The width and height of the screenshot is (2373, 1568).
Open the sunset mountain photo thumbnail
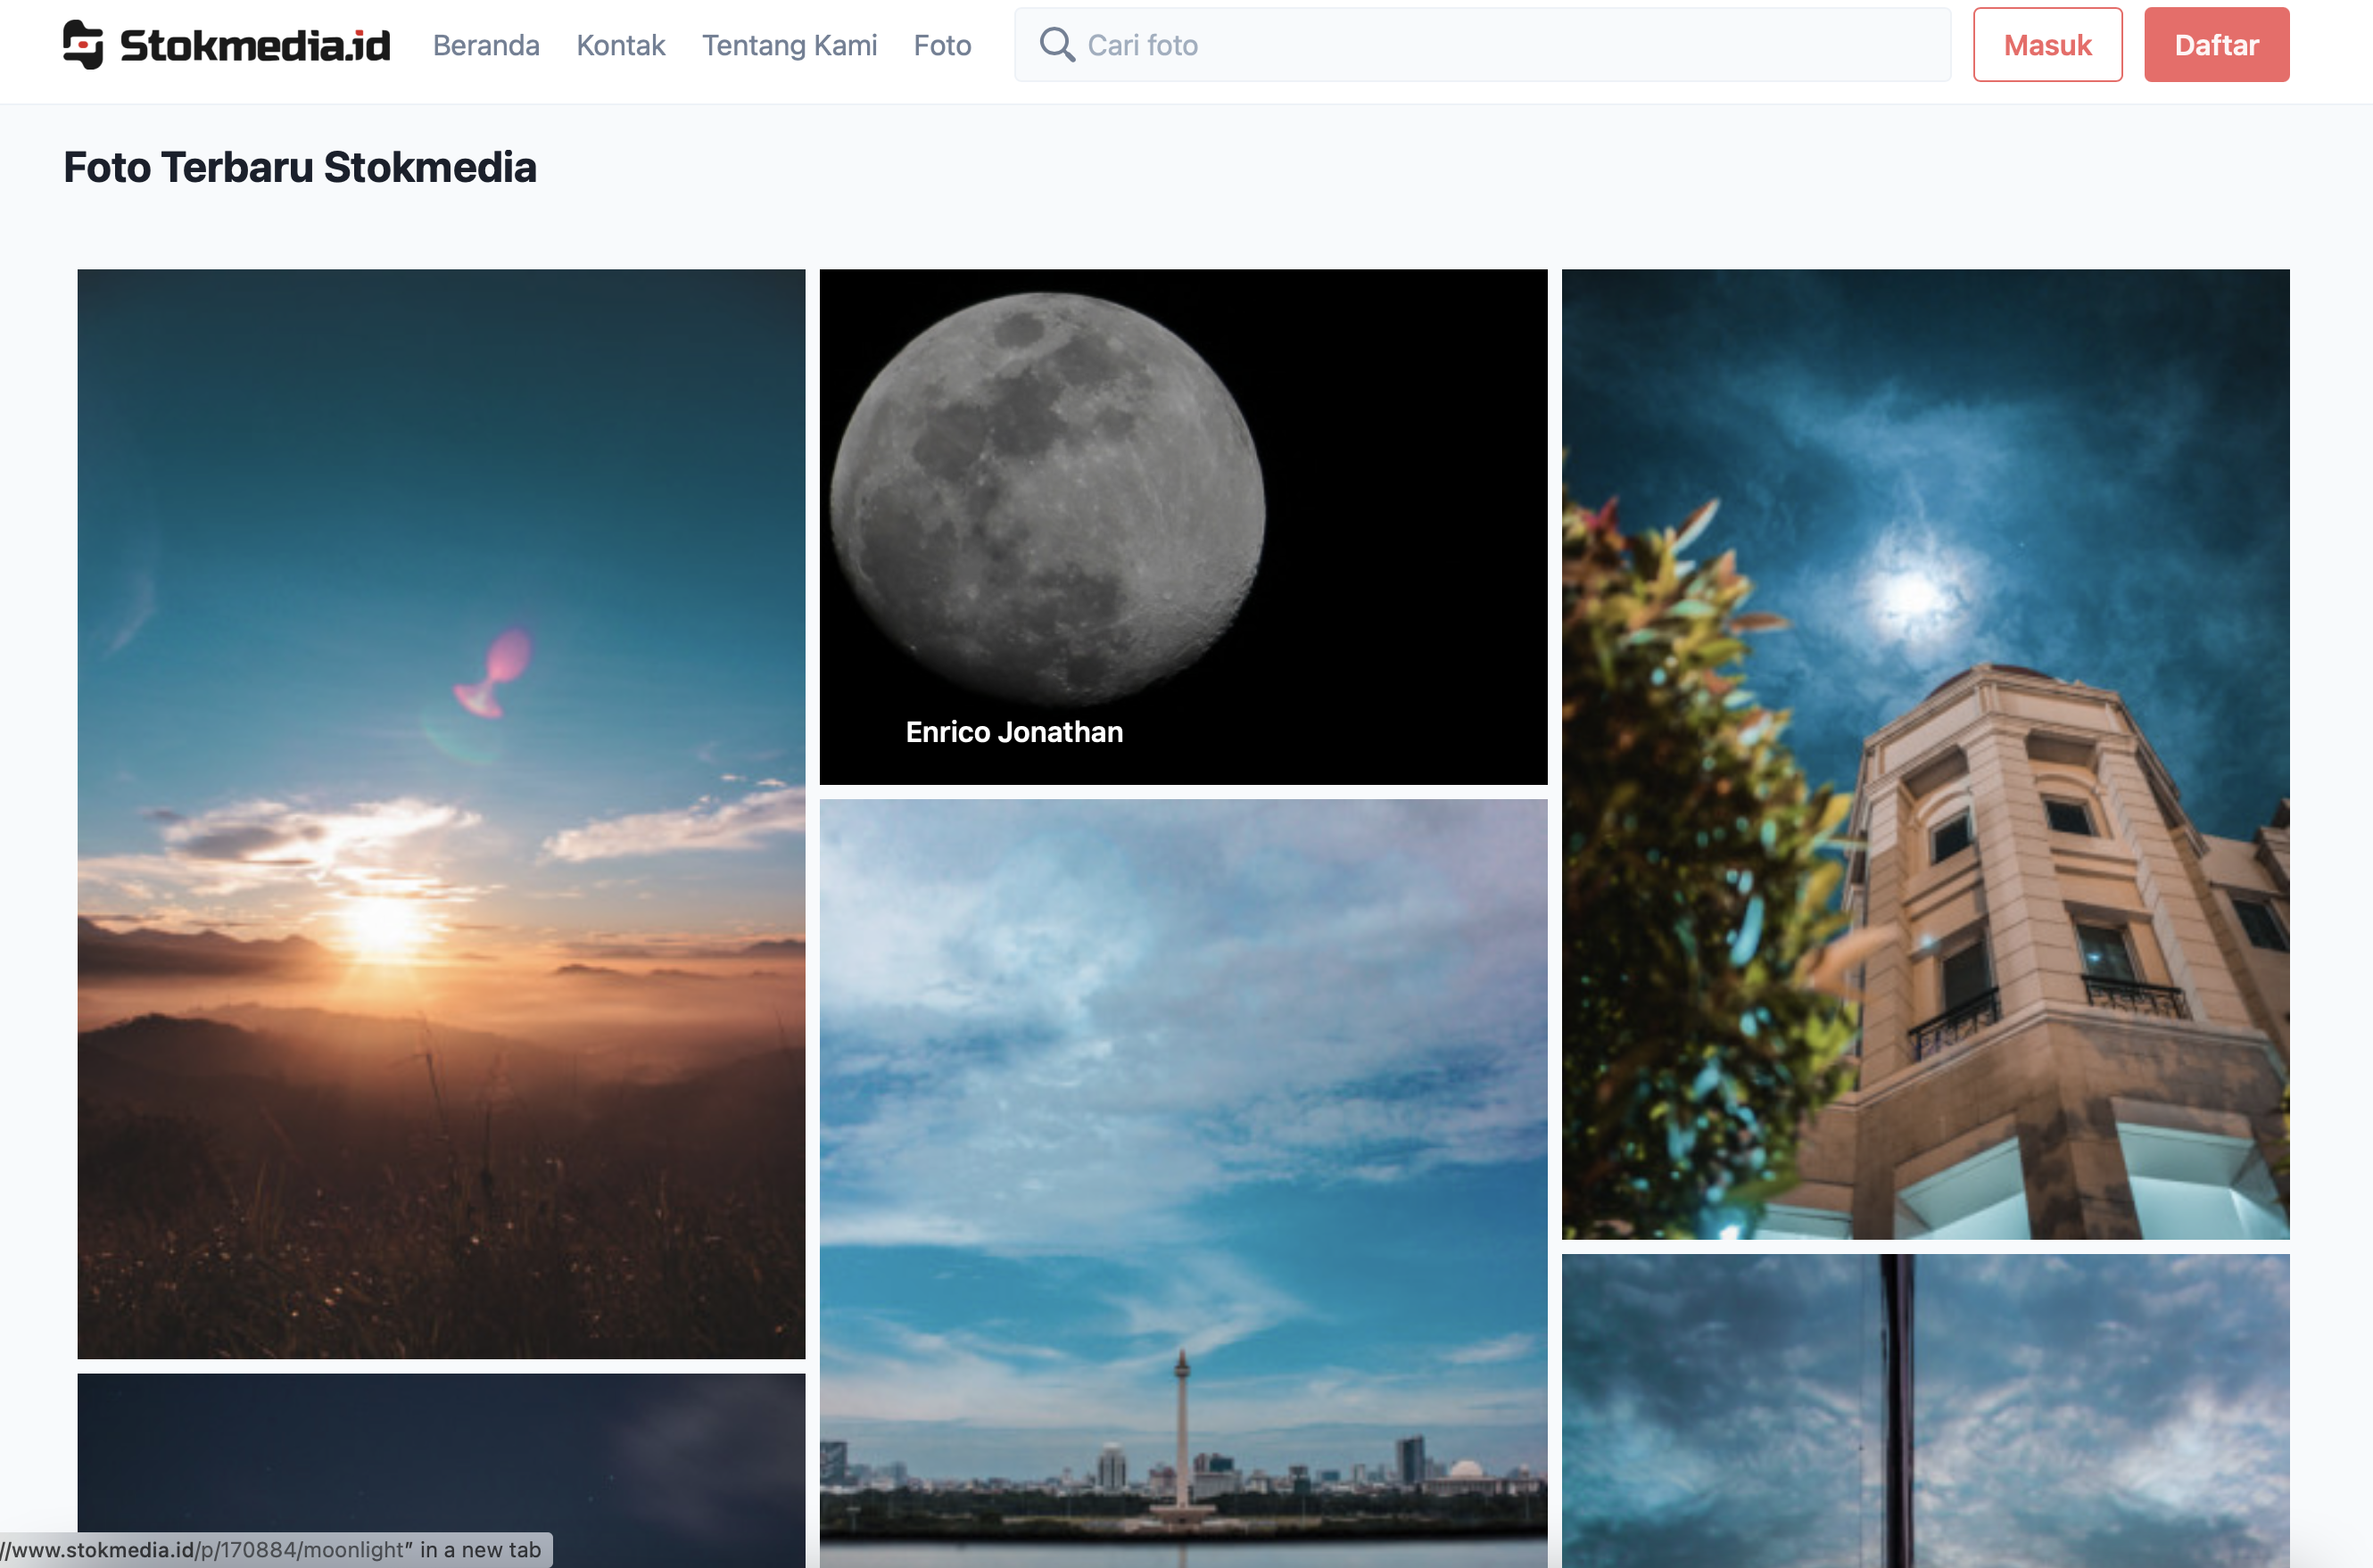[x=441, y=813]
